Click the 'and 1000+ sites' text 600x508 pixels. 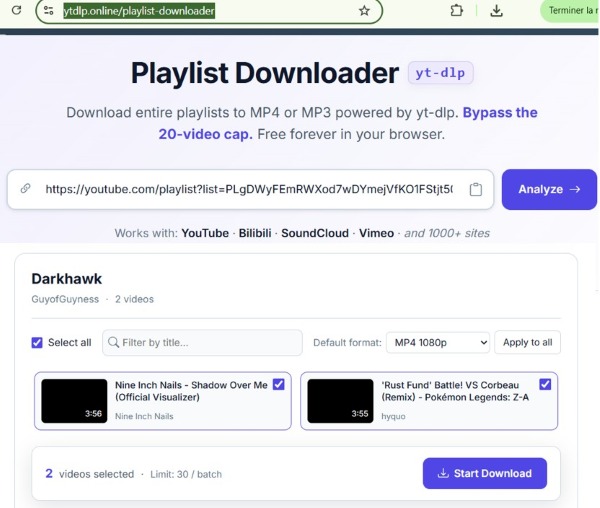[447, 233]
